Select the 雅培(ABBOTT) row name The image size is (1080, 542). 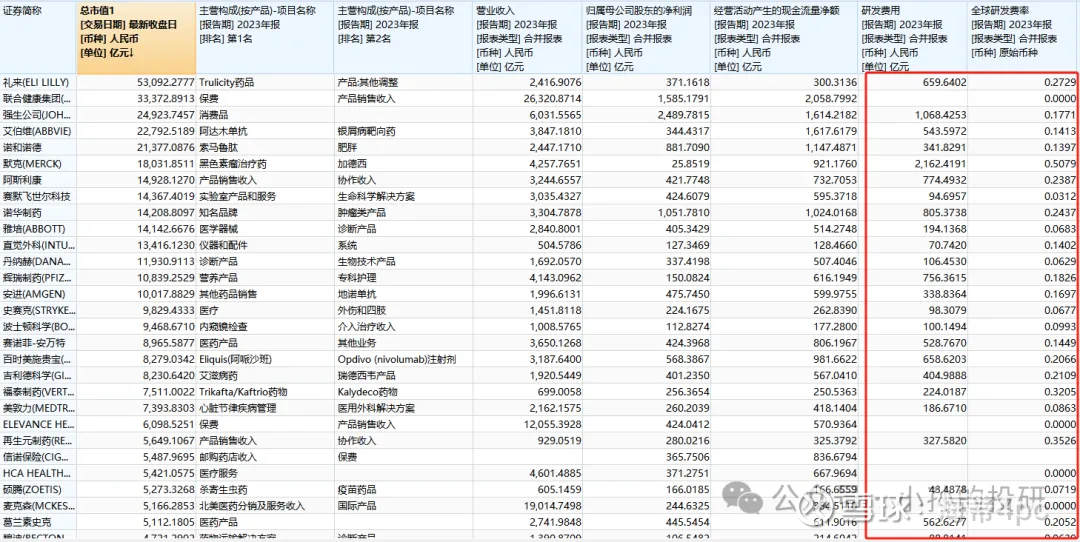[34, 229]
